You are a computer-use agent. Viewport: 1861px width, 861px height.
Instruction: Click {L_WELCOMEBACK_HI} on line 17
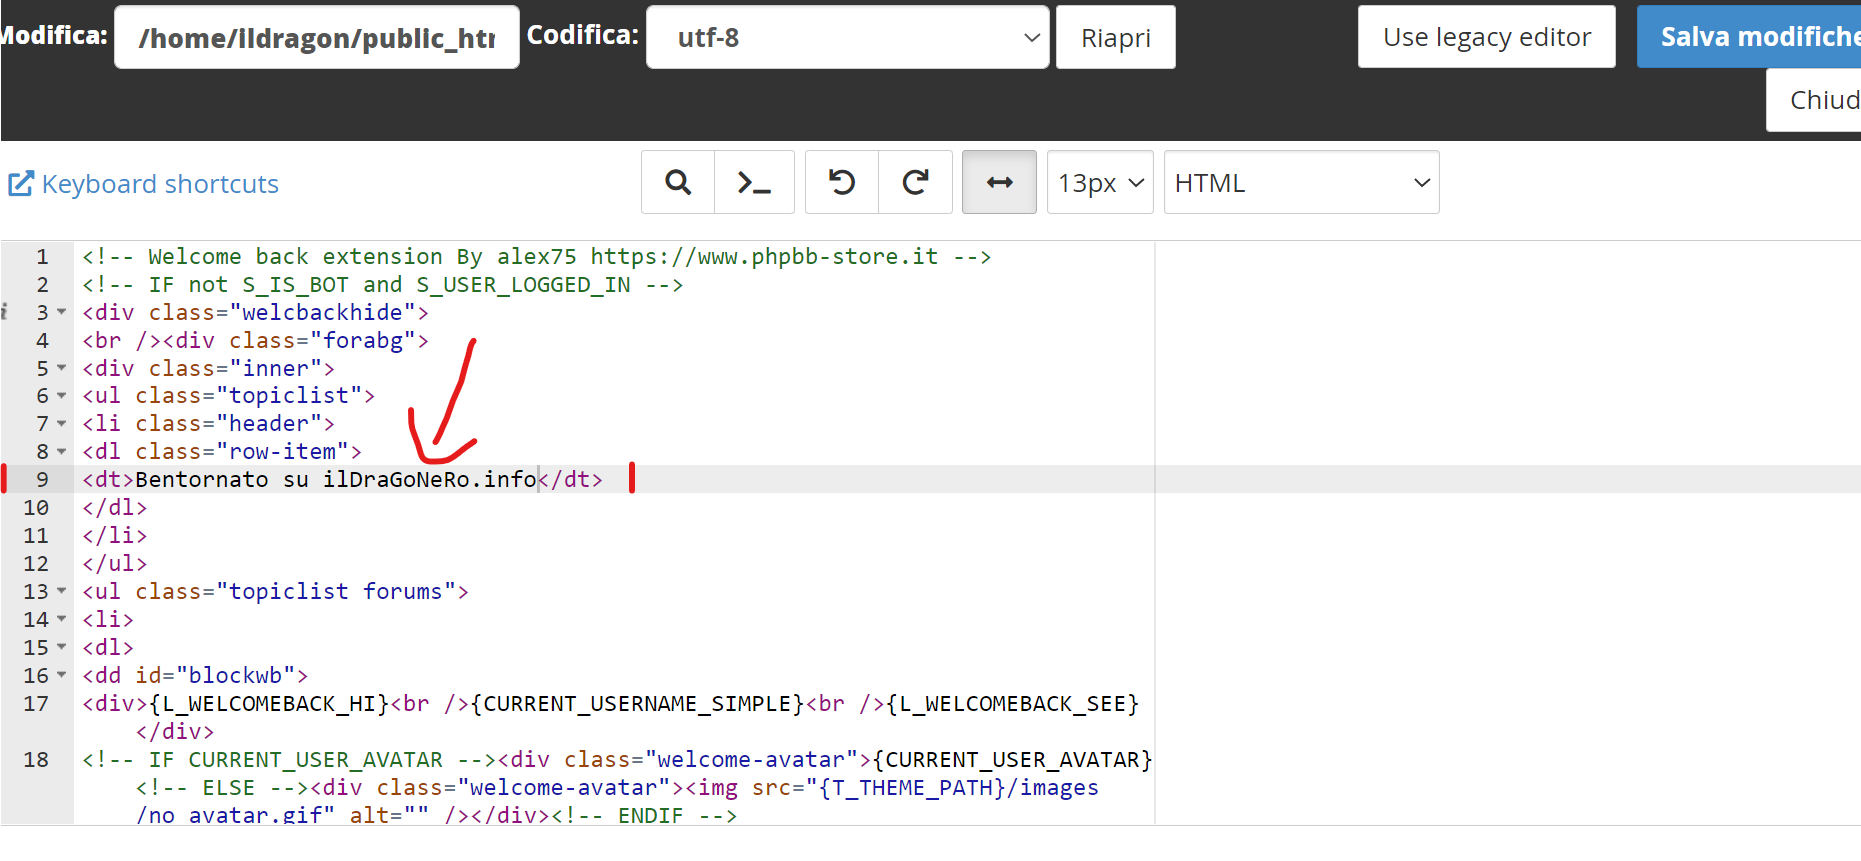click(269, 704)
